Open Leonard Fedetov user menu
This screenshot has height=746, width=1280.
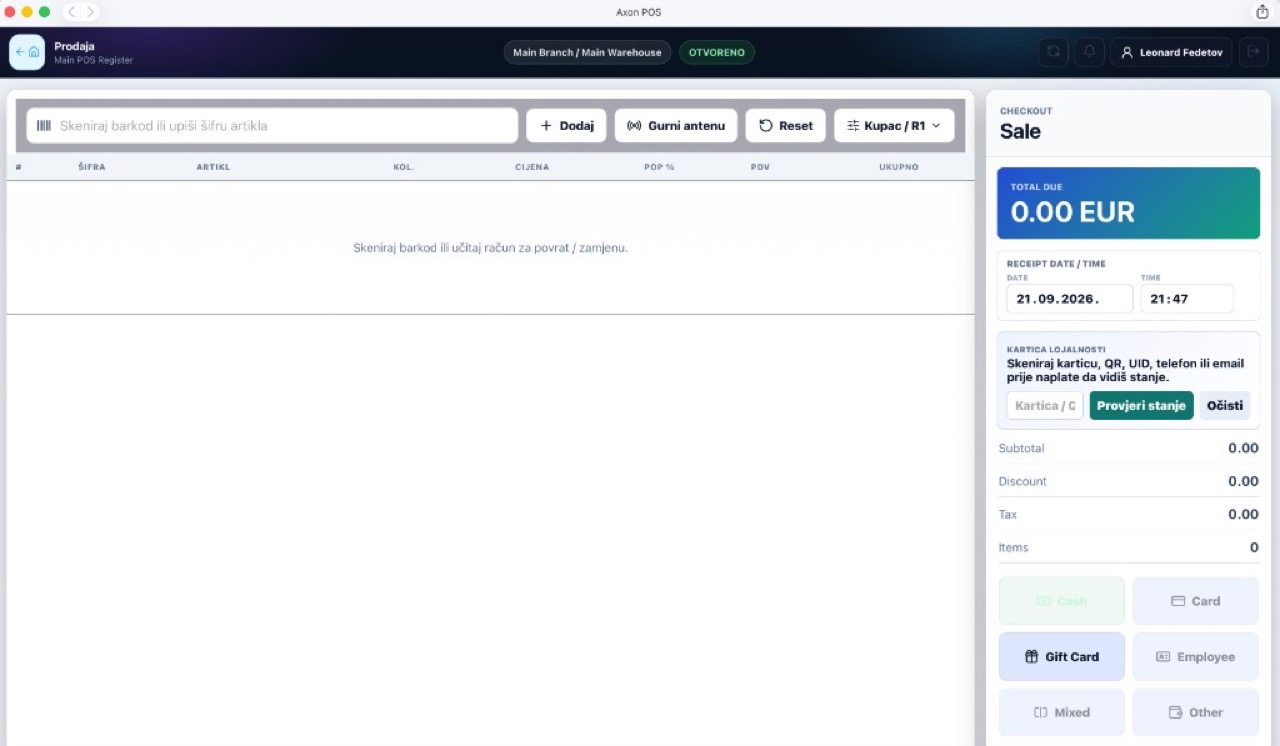1171,52
